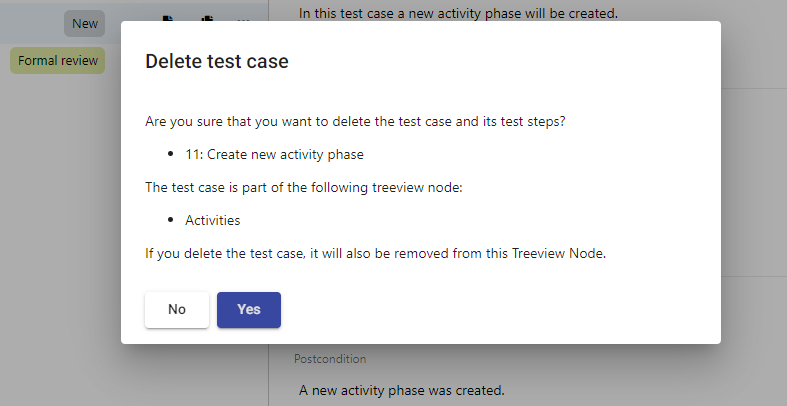Click the "Are you sure" confirmation question
Image resolution: width=787 pixels, height=406 pixels.
click(371, 122)
